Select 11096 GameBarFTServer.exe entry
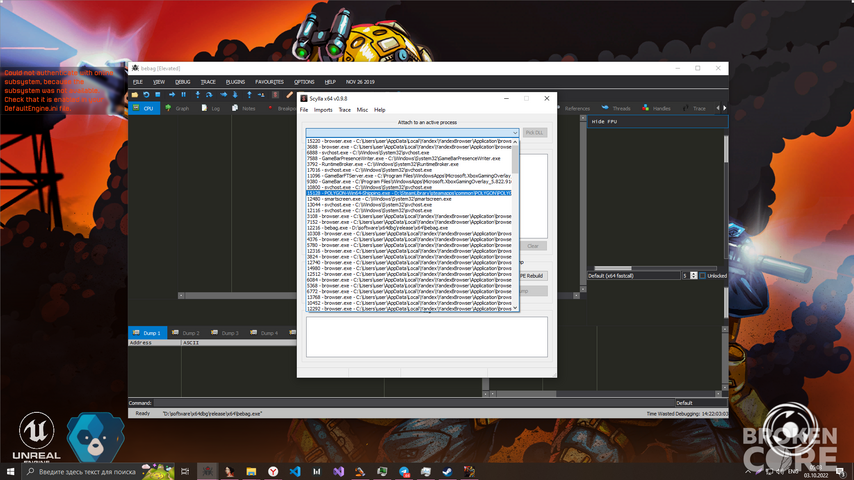 (x=408, y=176)
